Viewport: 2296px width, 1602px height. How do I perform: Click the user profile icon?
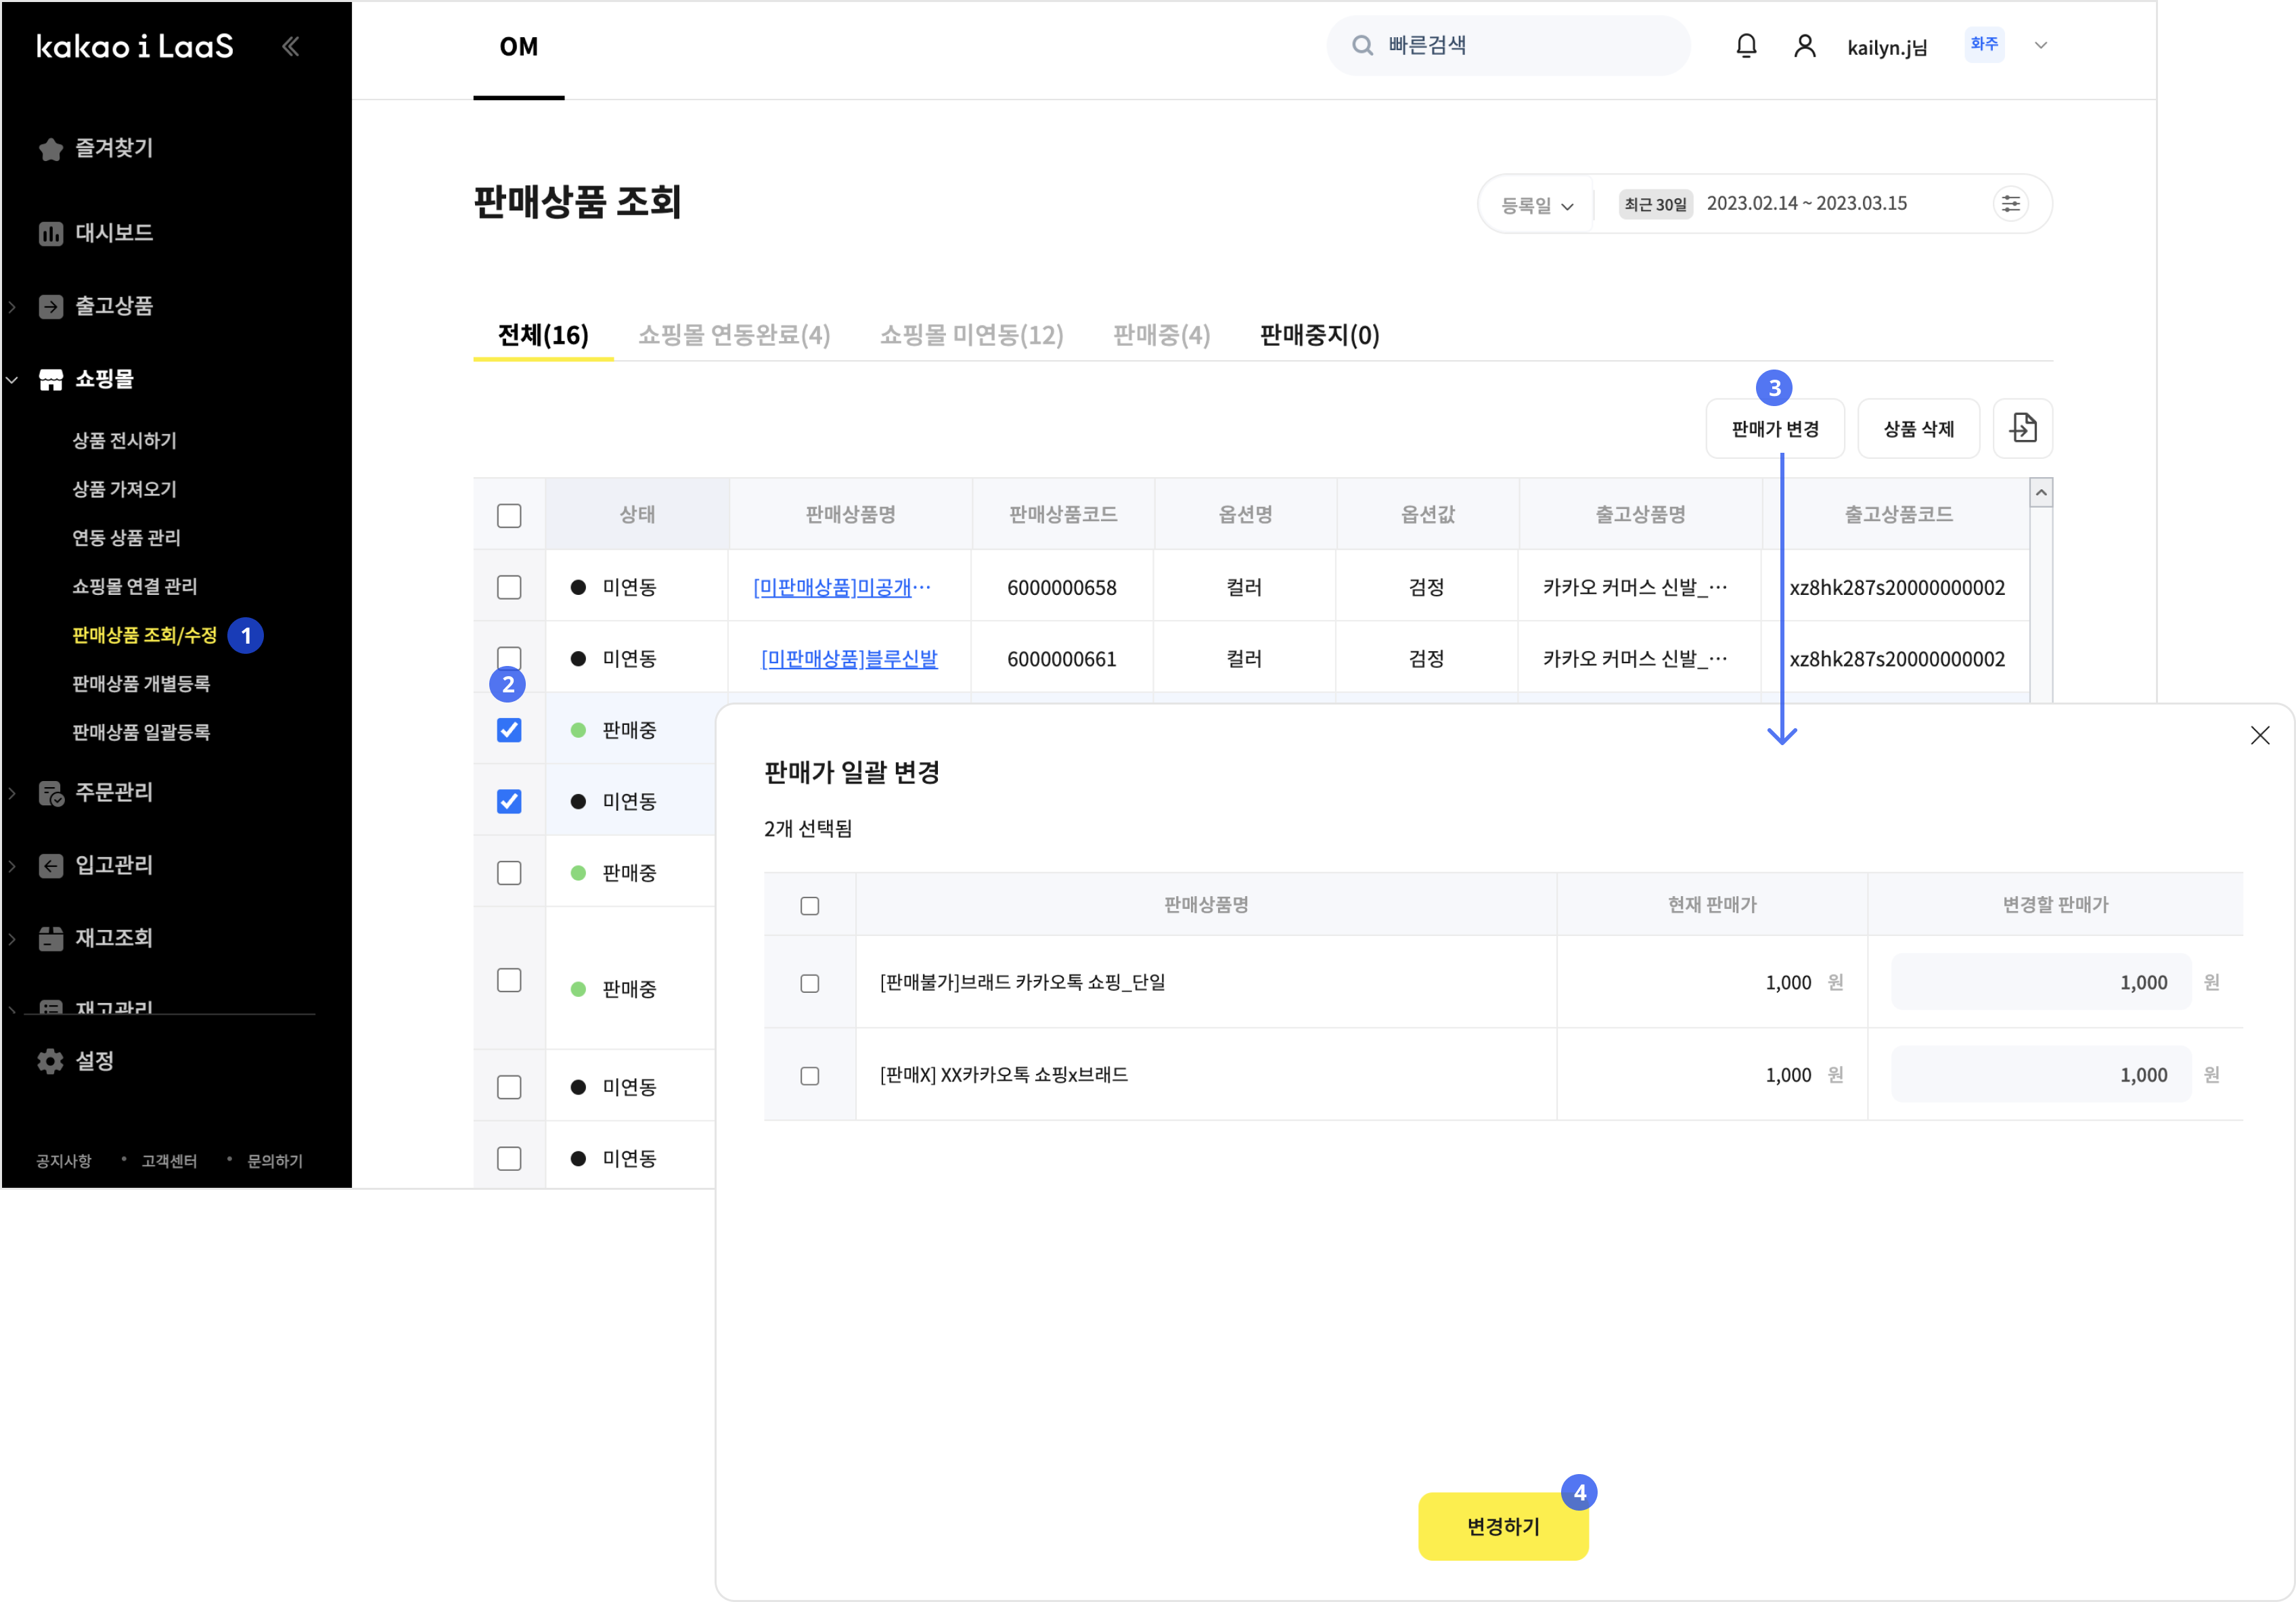[x=1804, y=46]
